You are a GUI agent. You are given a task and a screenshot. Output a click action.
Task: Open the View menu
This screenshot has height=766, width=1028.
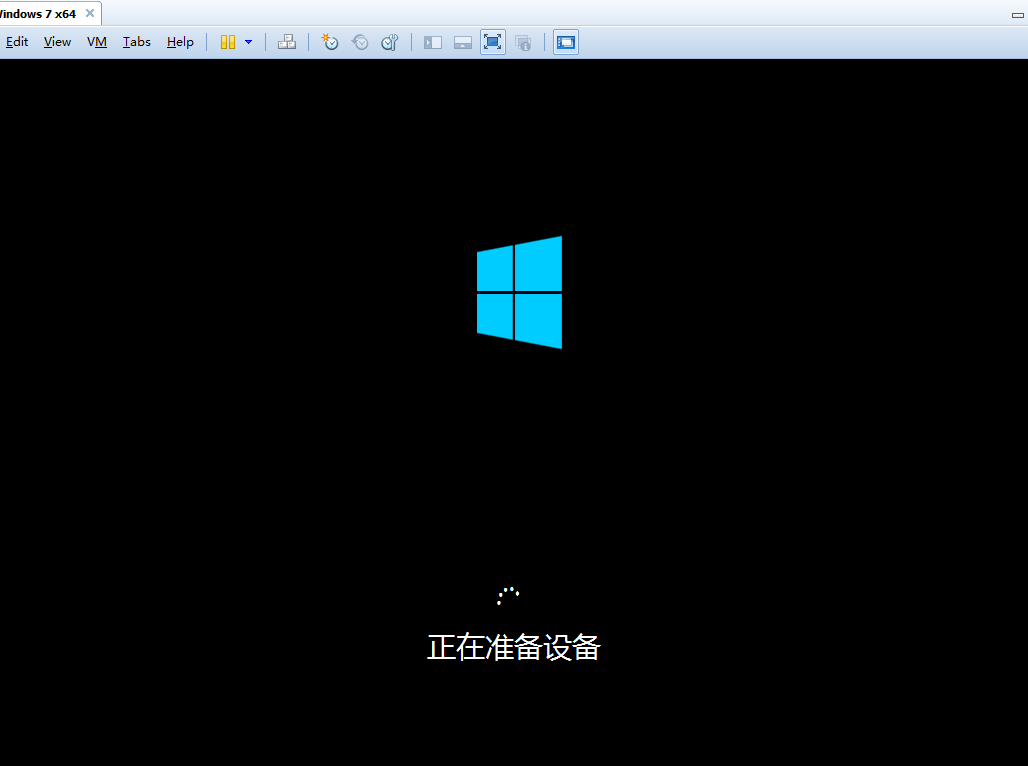coord(57,42)
